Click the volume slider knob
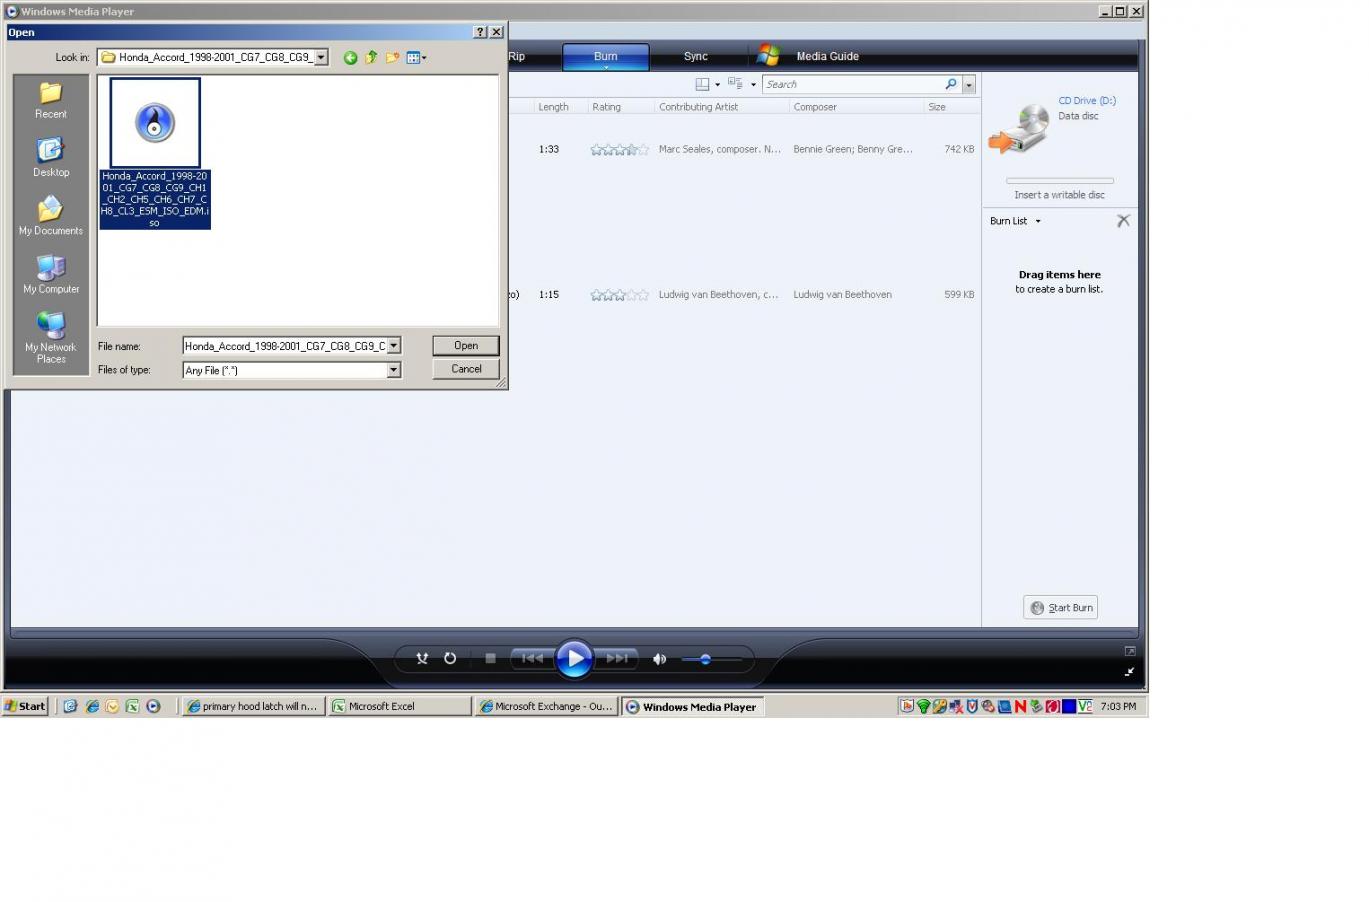The height and width of the screenshot is (902, 1369). (705, 659)
